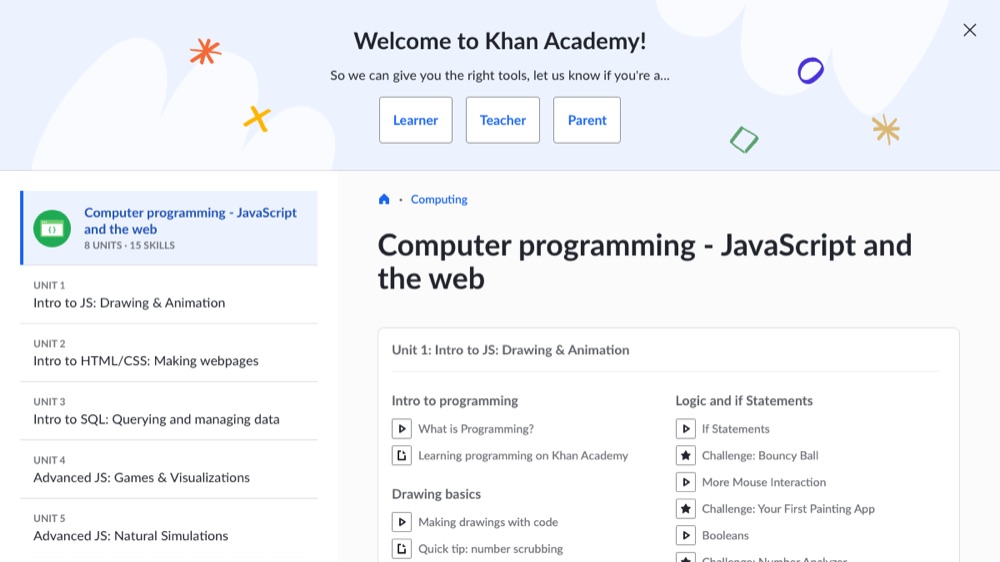The image size is (1000, 562).
Task: Open the Booleans lesson
Action: (x=725, y=536)
